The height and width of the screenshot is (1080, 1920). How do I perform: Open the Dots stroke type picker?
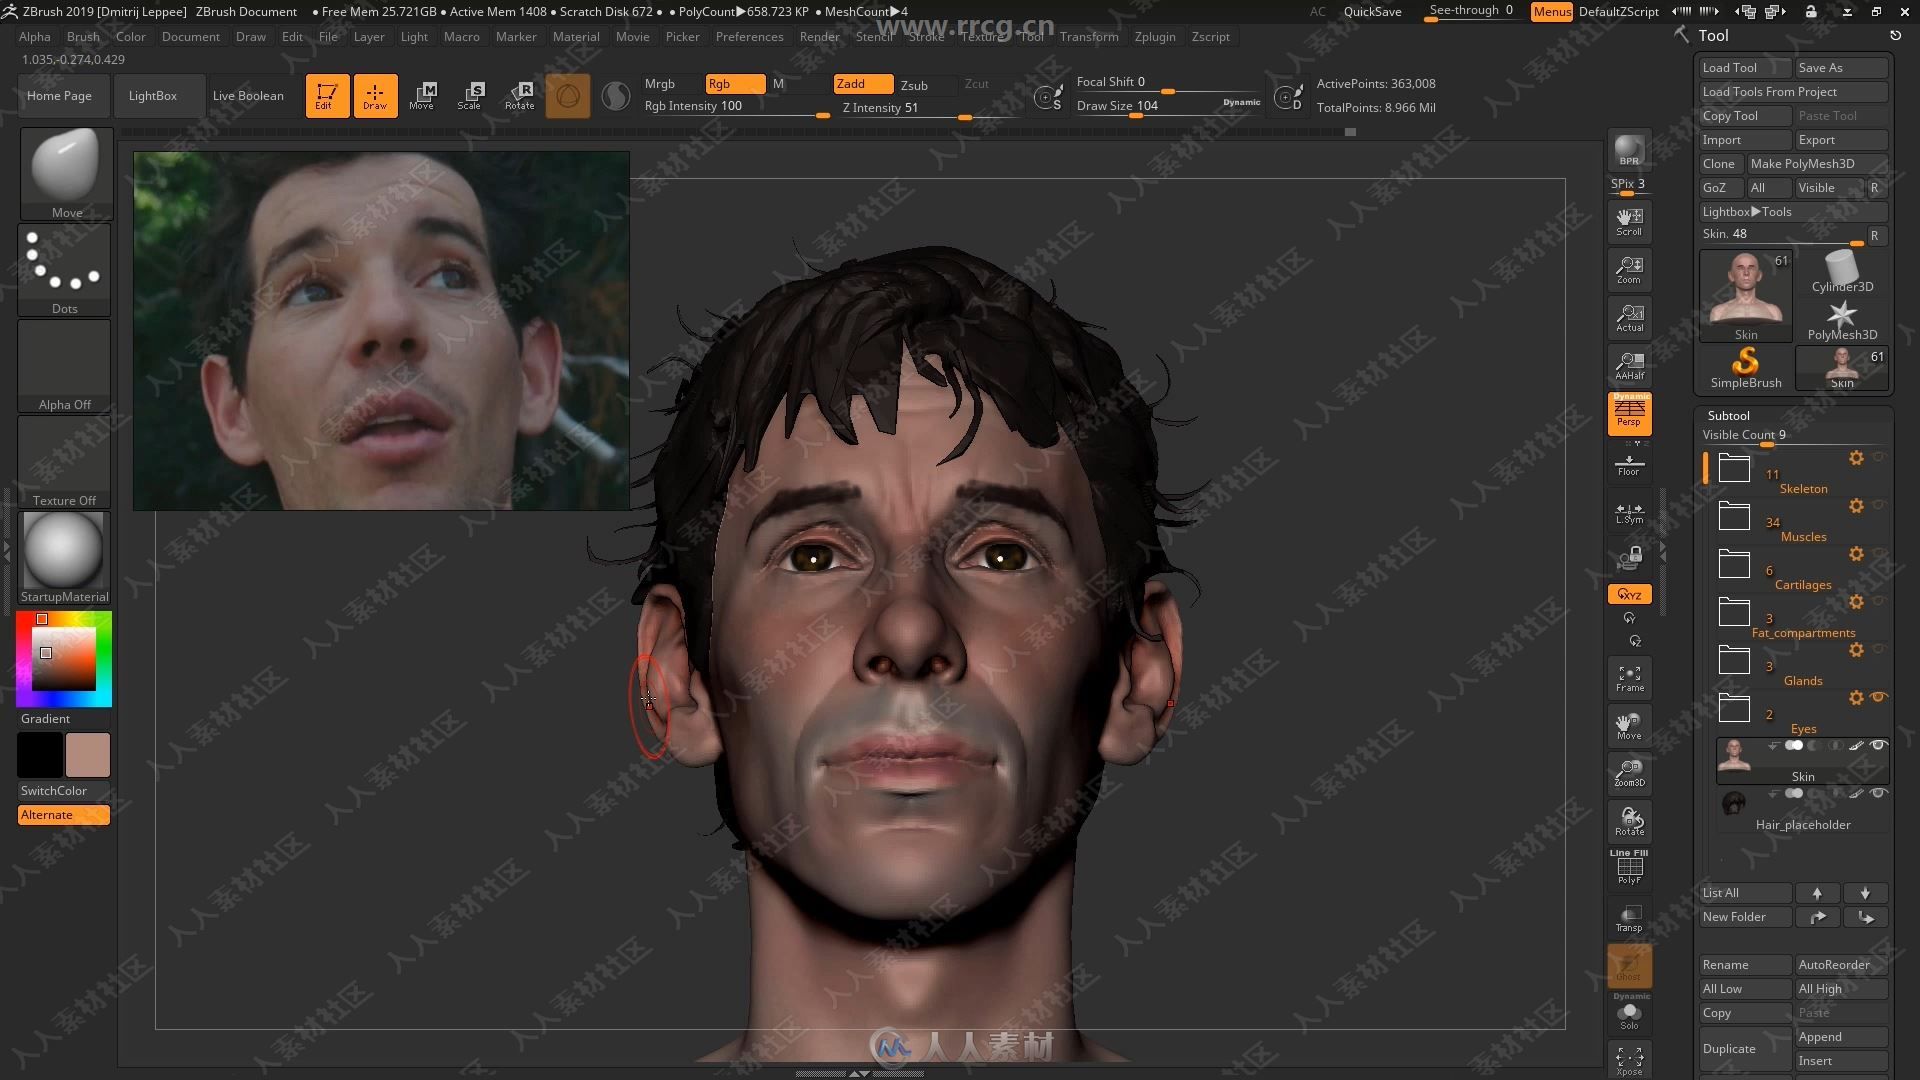click(65, 270)
